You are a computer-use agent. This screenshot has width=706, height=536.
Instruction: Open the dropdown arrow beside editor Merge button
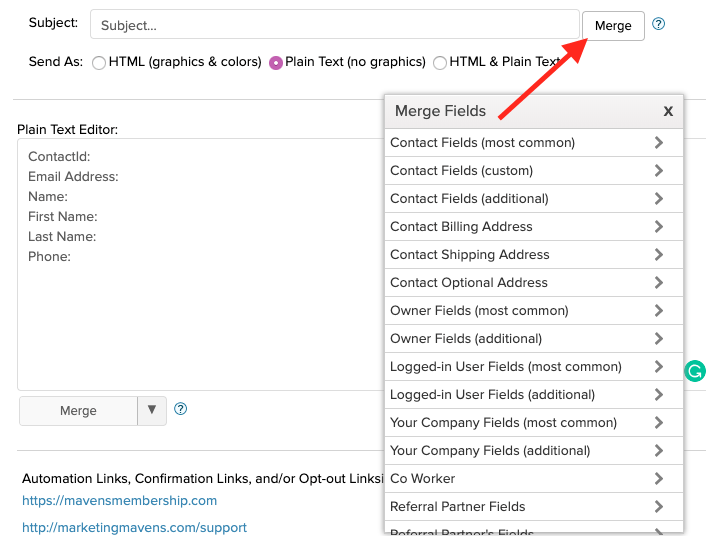point(152,410)
